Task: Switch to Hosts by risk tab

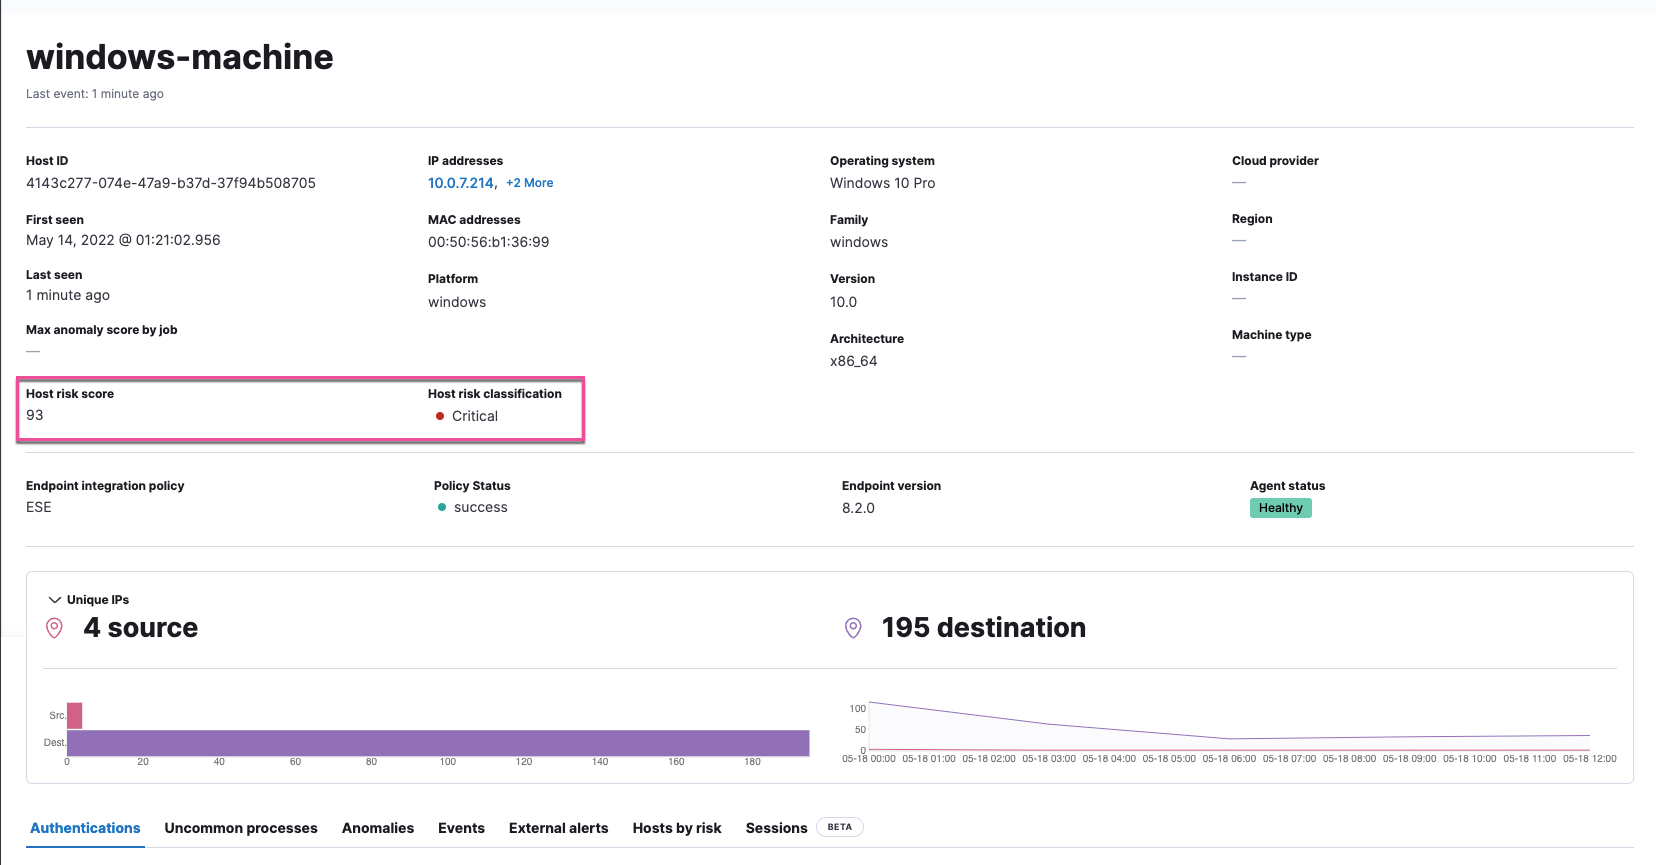Action: tap(677, 828)
